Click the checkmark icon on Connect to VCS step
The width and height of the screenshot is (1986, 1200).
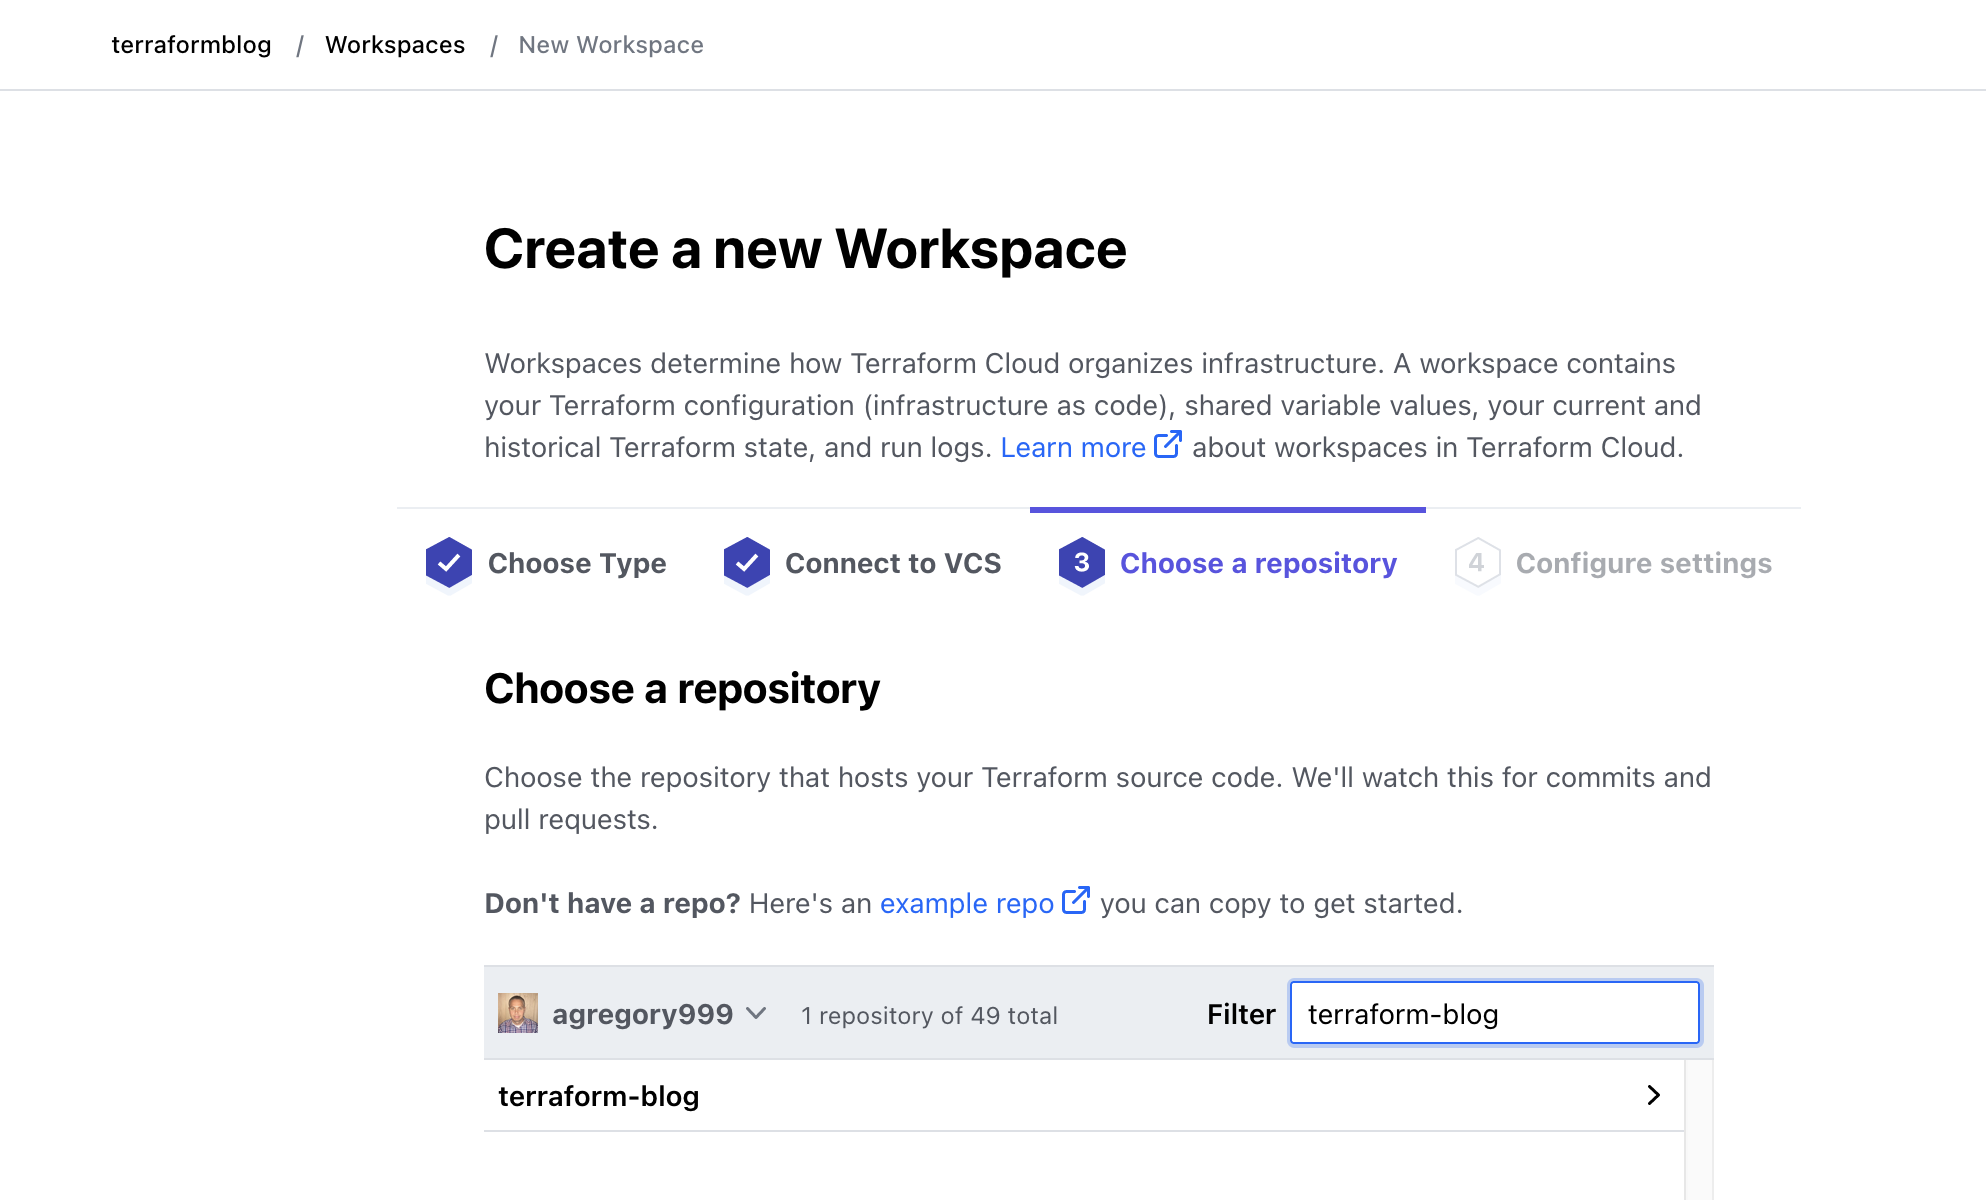click(746, 563)
